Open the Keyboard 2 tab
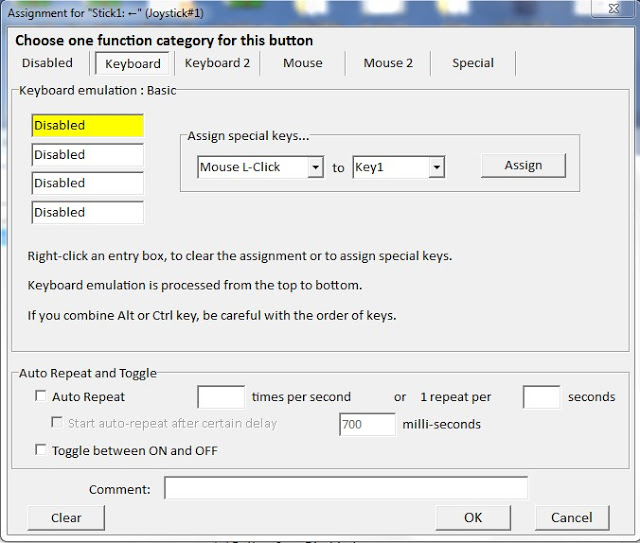640x543 pixels. 218,63
